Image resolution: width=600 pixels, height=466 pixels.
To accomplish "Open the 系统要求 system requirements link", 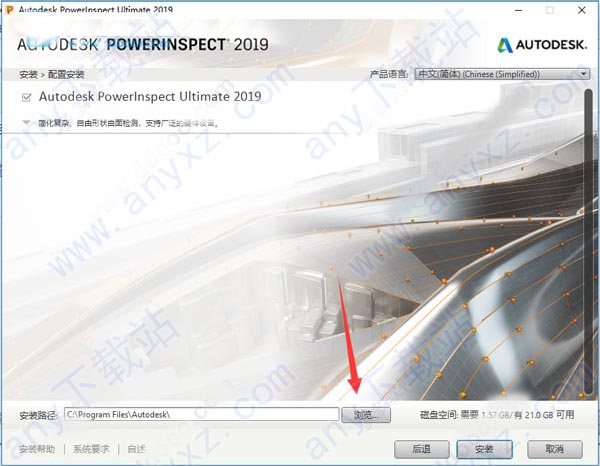I will click(x=91, y=448).
